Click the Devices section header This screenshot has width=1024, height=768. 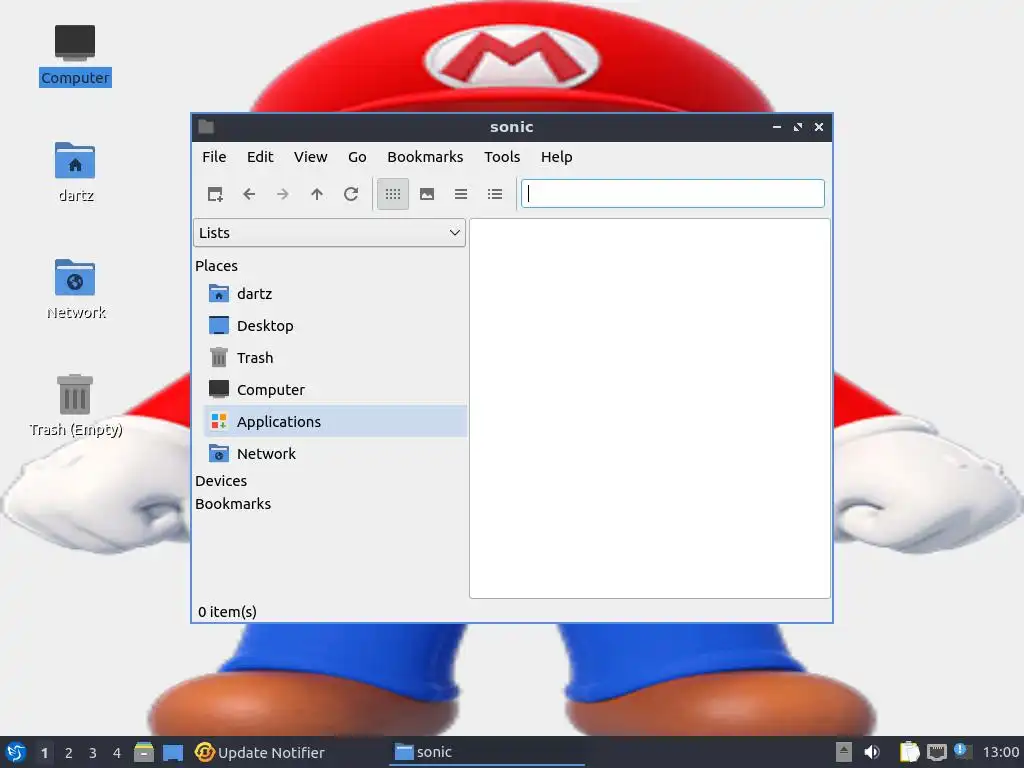221,481
